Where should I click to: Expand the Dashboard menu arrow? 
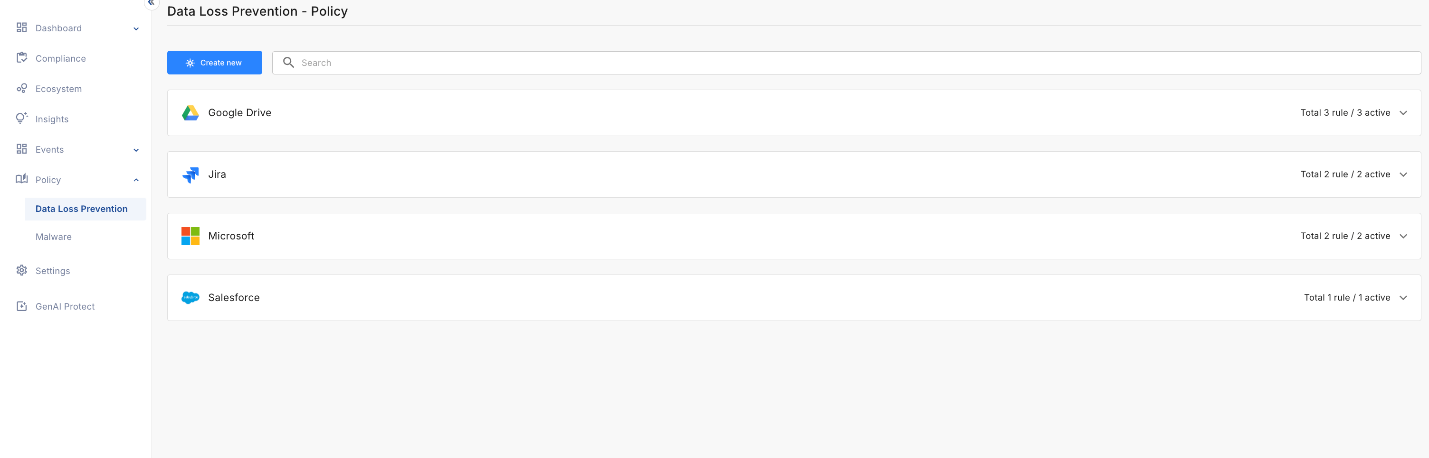(x=136, y=28)
